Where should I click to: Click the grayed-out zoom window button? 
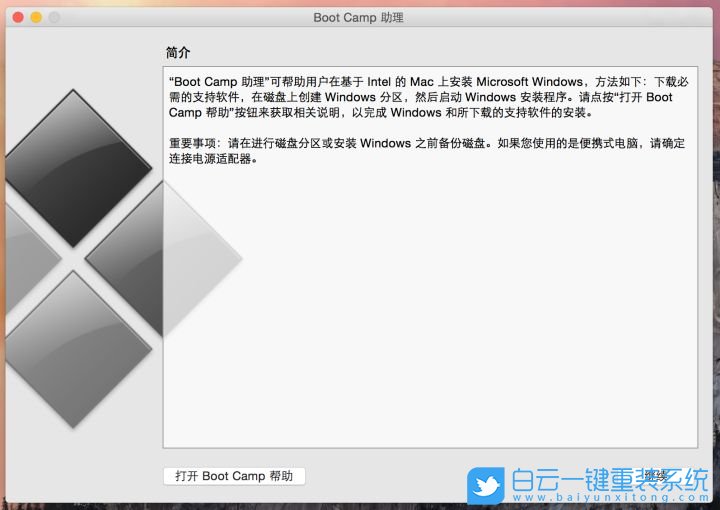pyautogui.click(x=54, y=18)
